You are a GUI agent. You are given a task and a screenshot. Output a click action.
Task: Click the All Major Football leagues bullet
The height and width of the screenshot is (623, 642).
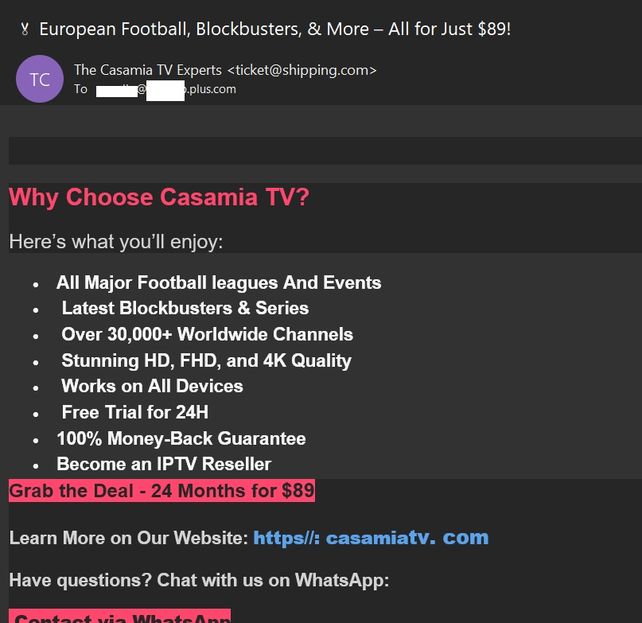coord(218,283)
